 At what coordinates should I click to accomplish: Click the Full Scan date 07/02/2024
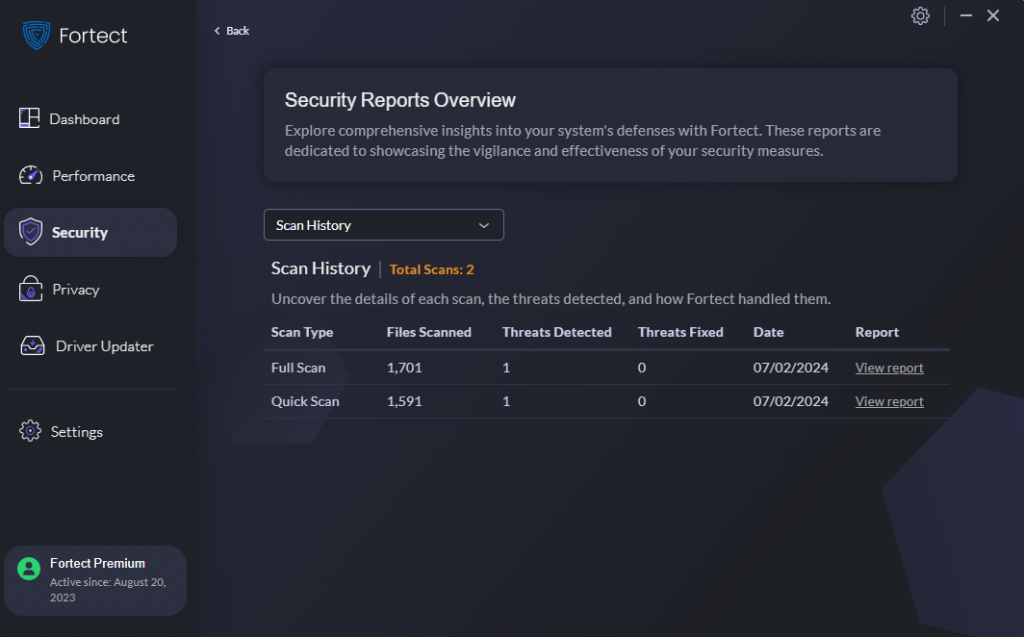pyautogui.click(x=790, y=368)
